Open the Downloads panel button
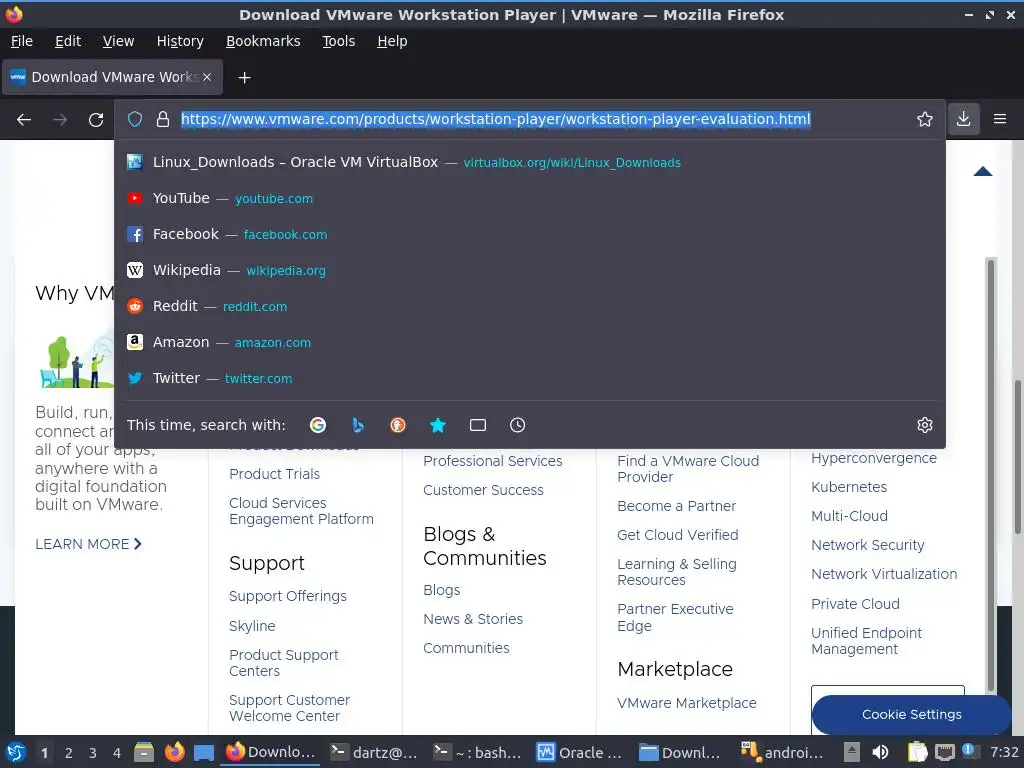Screen dimensions: 1024x768 [963, 119]
